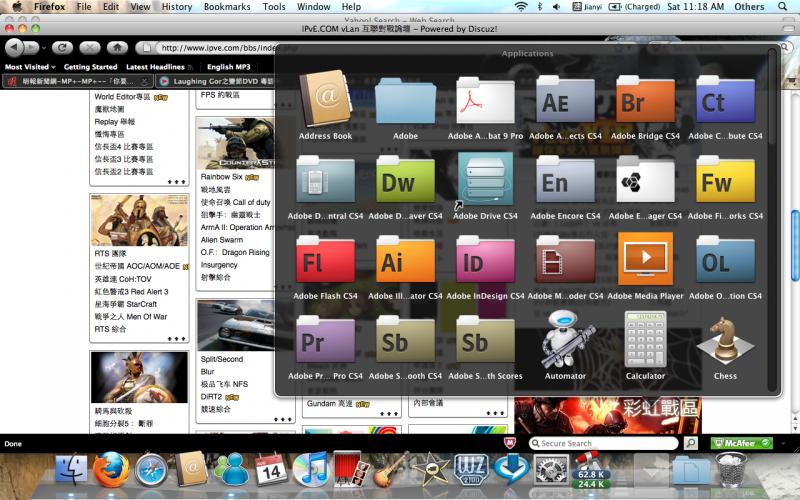This screenshot has height=500, width=800.
Task: Open Safari from the Dock
Action: [x=151, y=469]
